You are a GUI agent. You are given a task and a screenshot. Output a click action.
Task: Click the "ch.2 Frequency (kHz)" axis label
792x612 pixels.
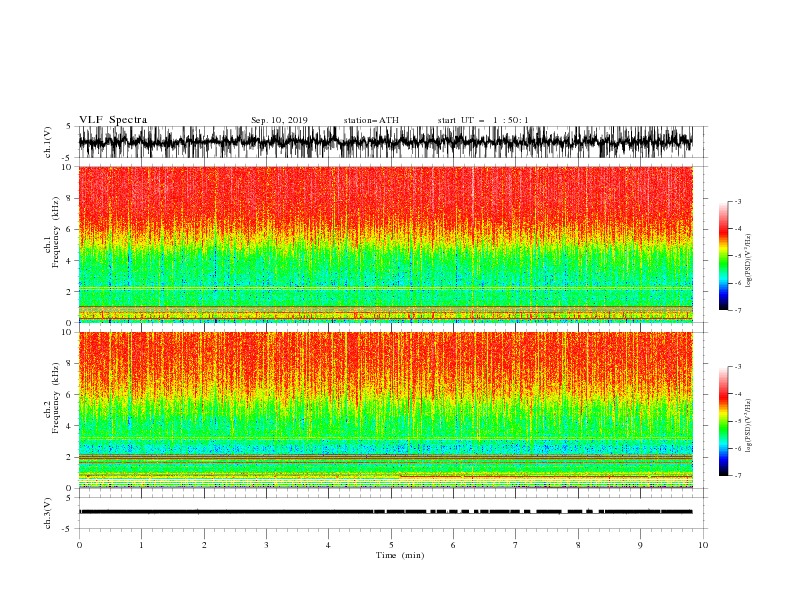point(52,397)
